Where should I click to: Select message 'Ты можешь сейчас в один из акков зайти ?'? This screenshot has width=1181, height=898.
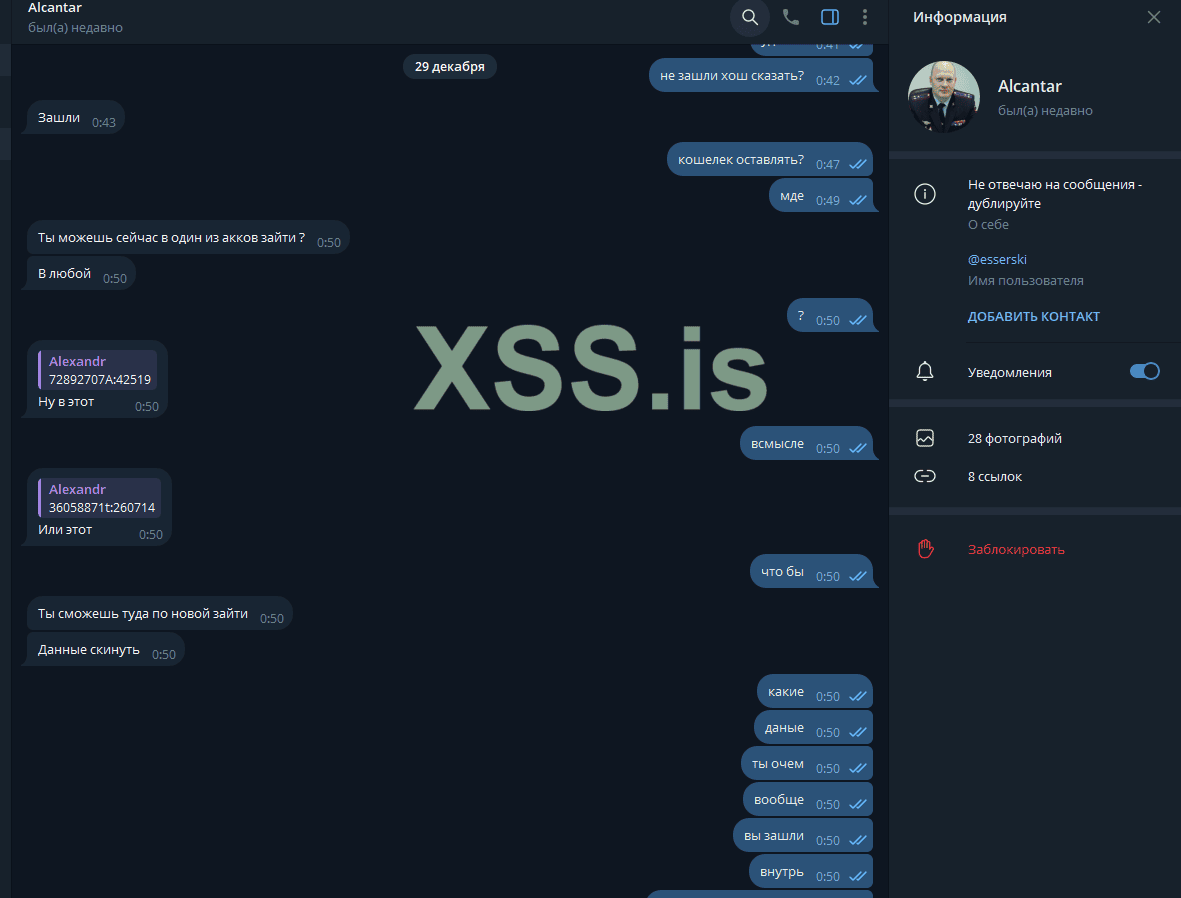[188, 238]
